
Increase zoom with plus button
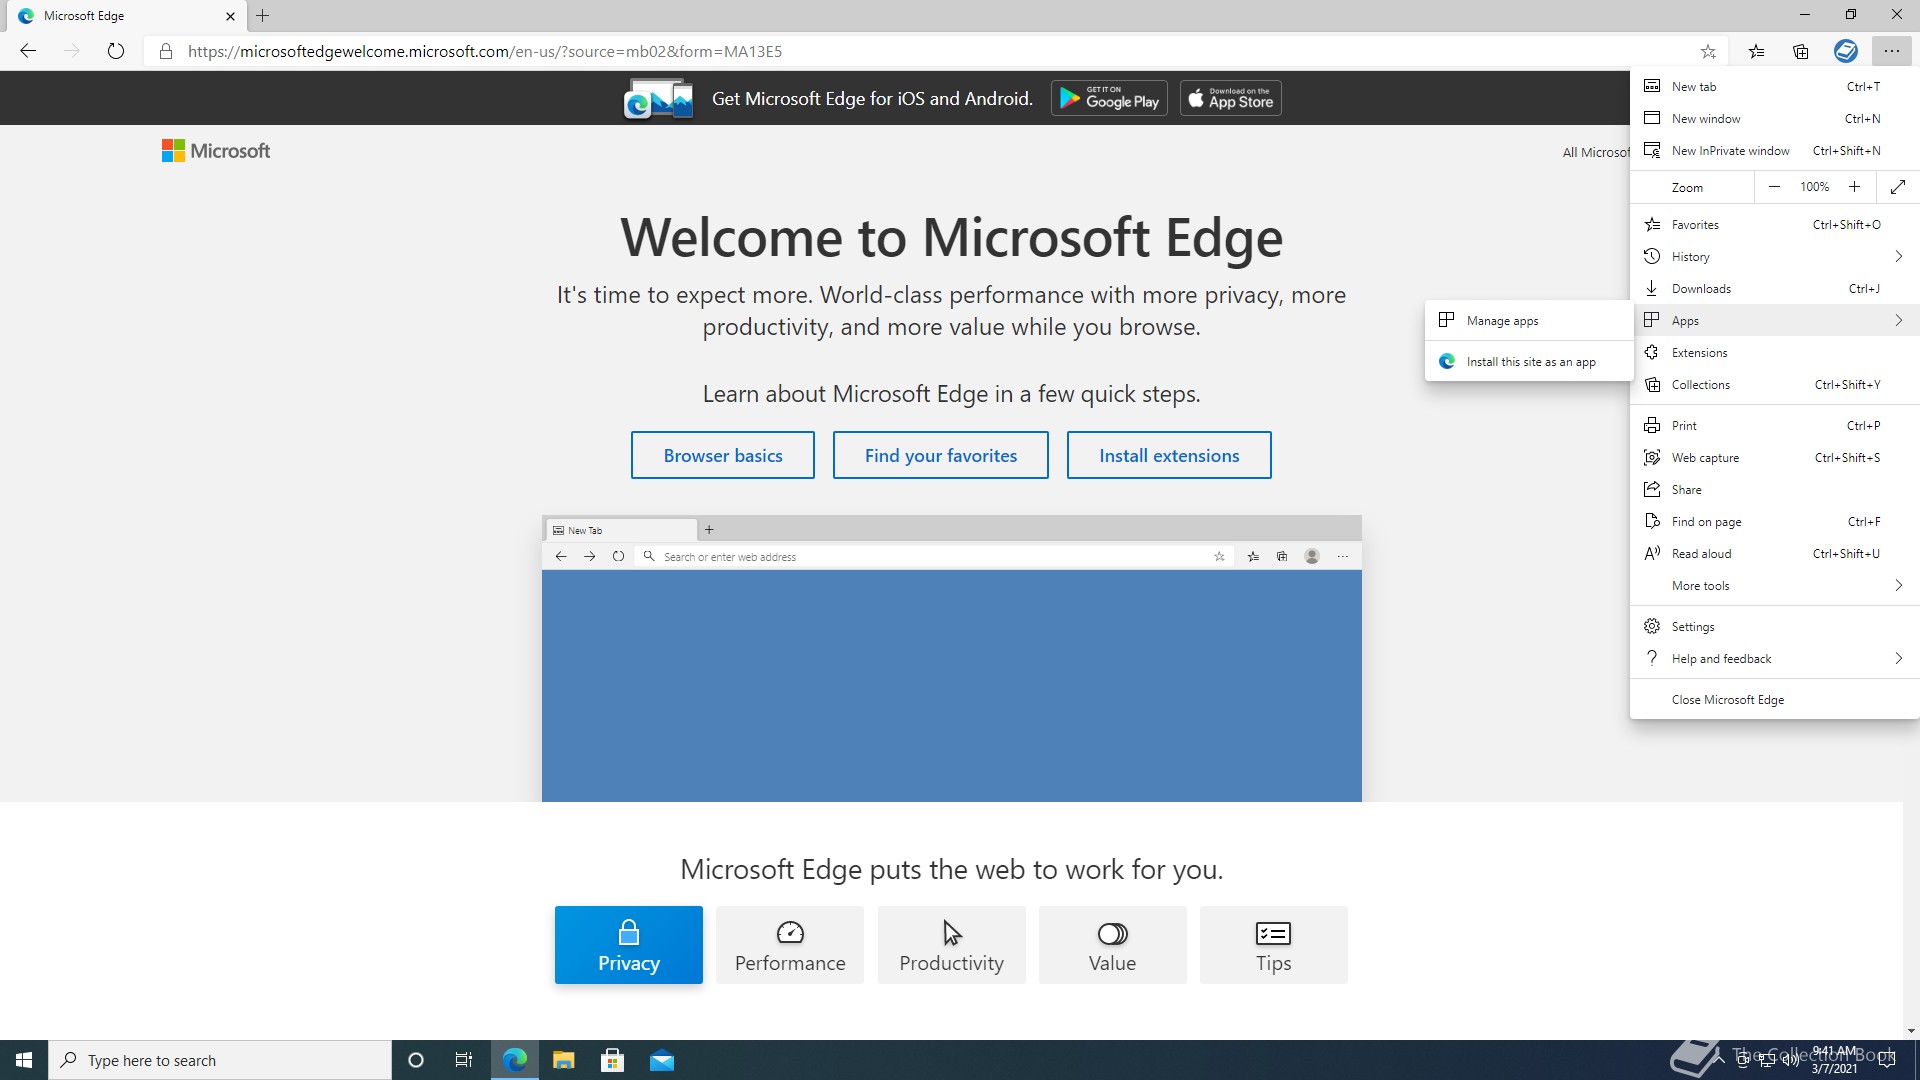[x=1854, y=187]
